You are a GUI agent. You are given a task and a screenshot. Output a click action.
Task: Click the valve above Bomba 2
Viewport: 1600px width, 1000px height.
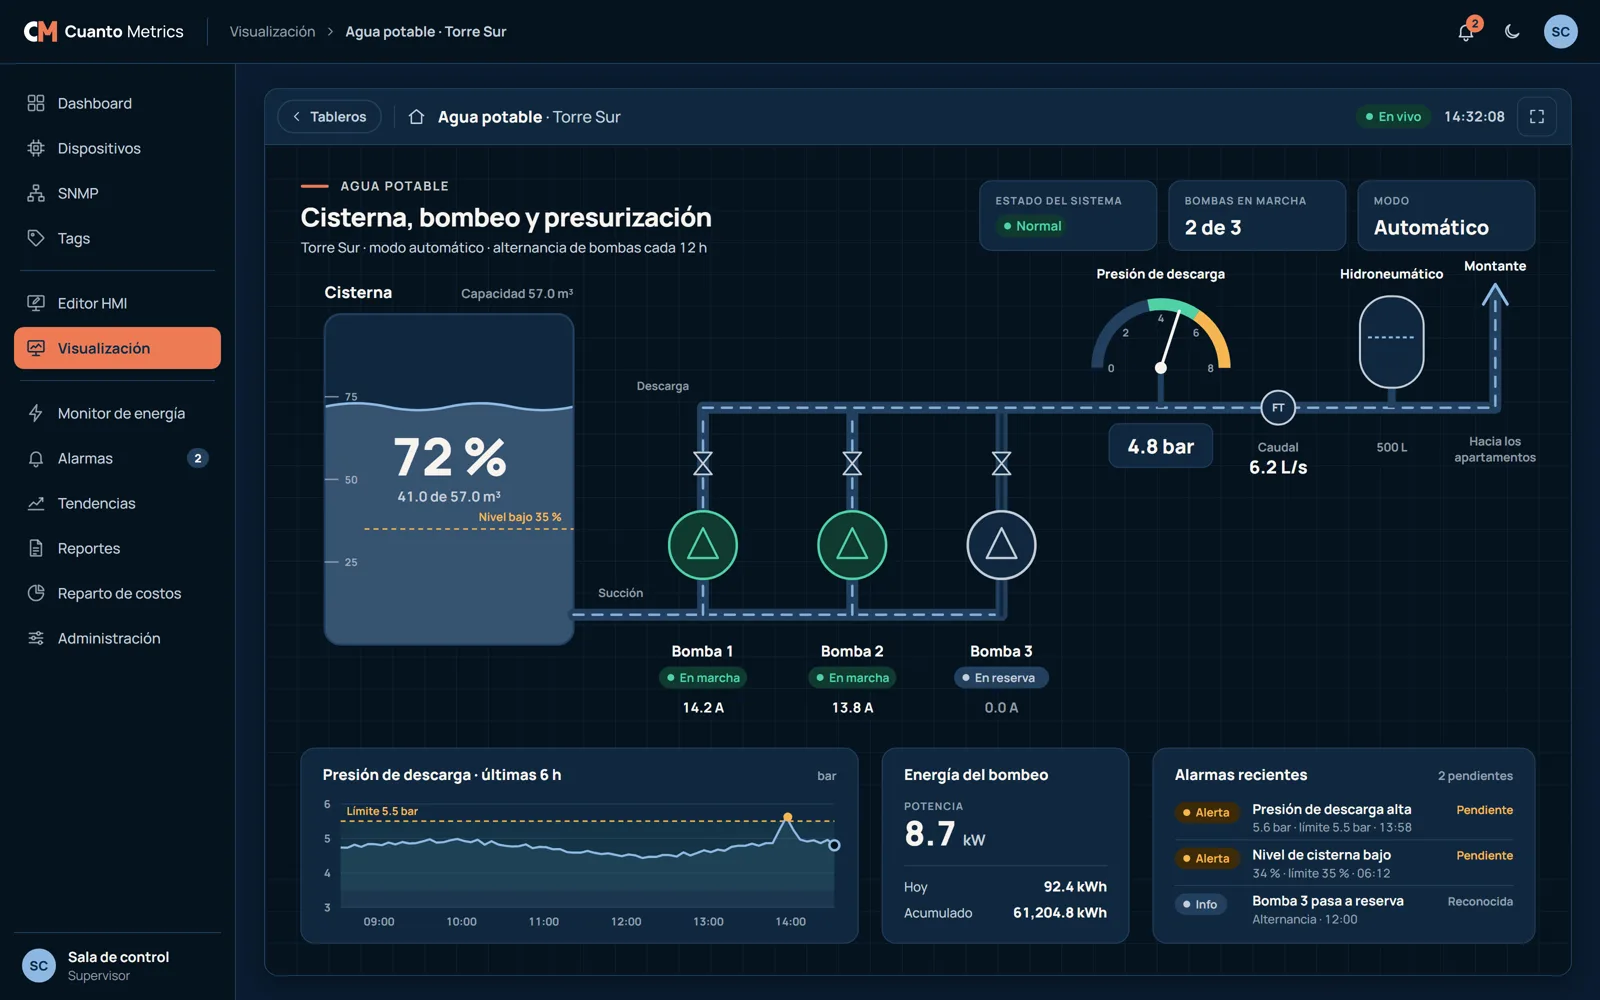point(852,463)
